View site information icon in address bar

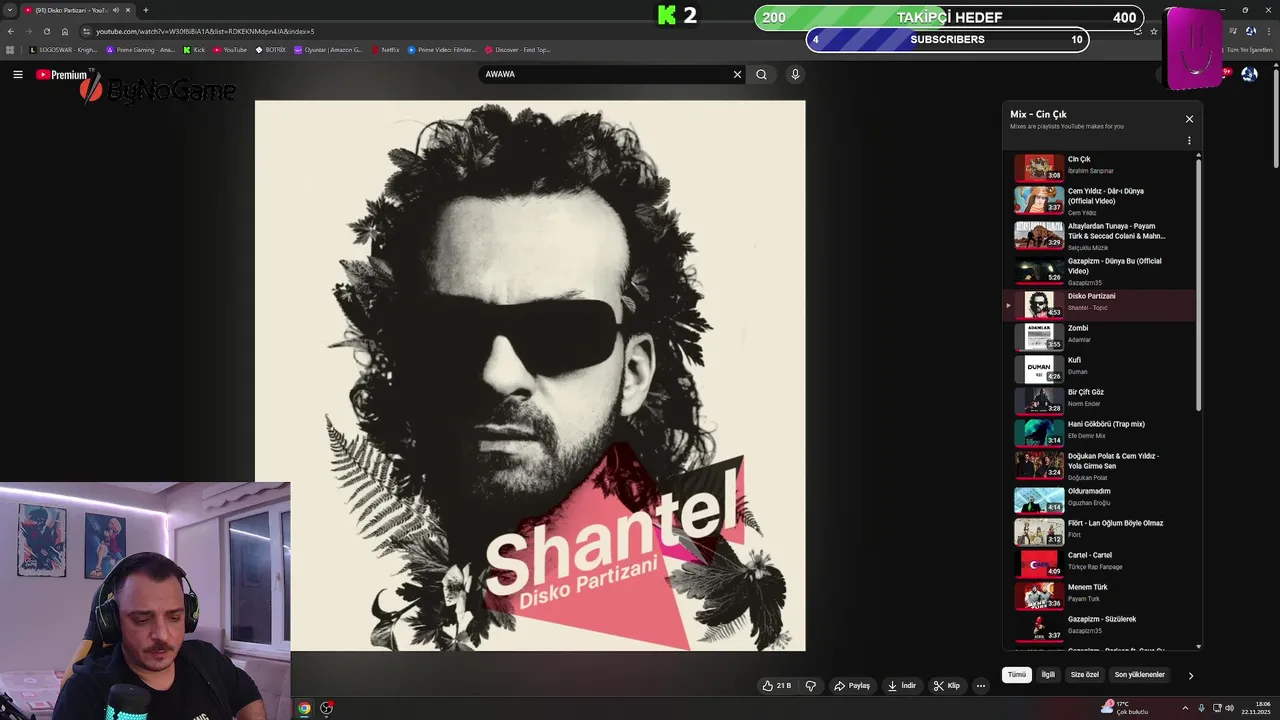pos(87,31)
